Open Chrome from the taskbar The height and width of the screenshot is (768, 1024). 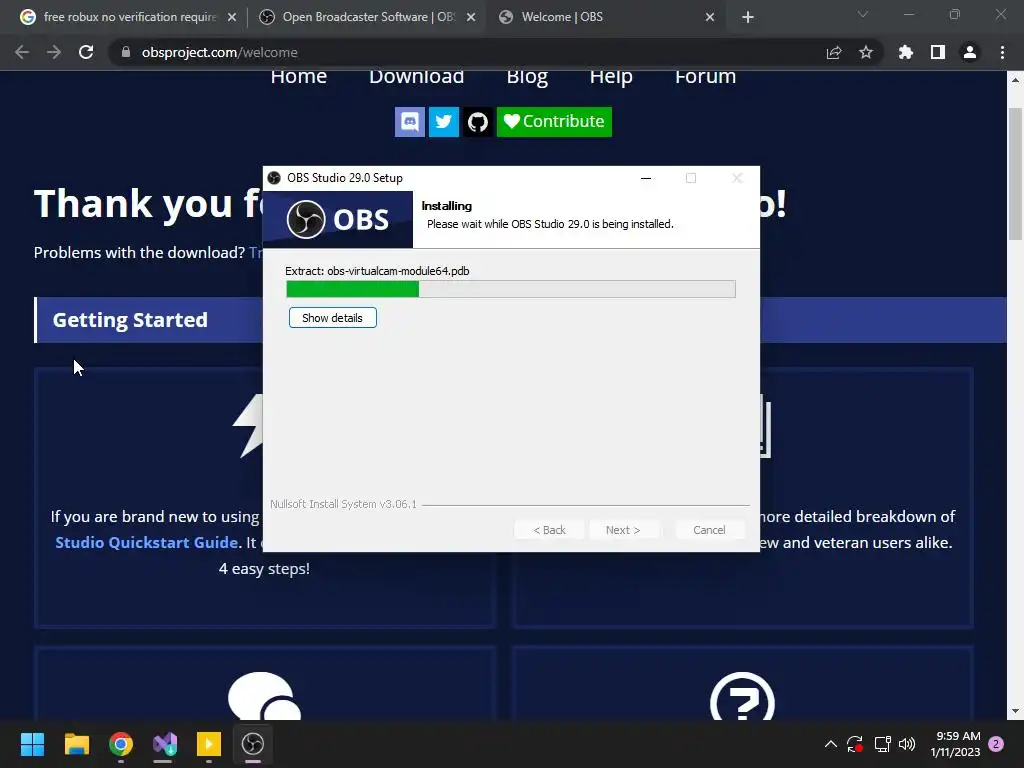click(x=121, y=744)
